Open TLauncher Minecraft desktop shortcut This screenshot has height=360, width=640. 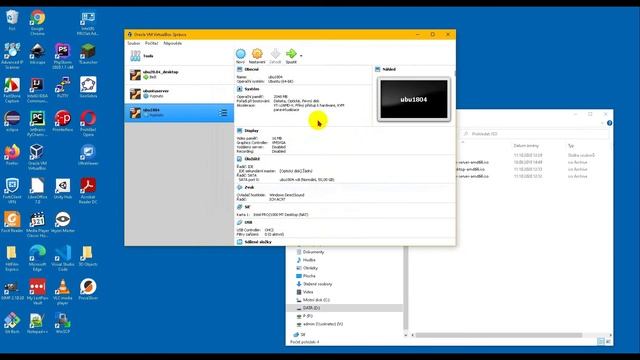pyautogui.click(x=88, y=54)
